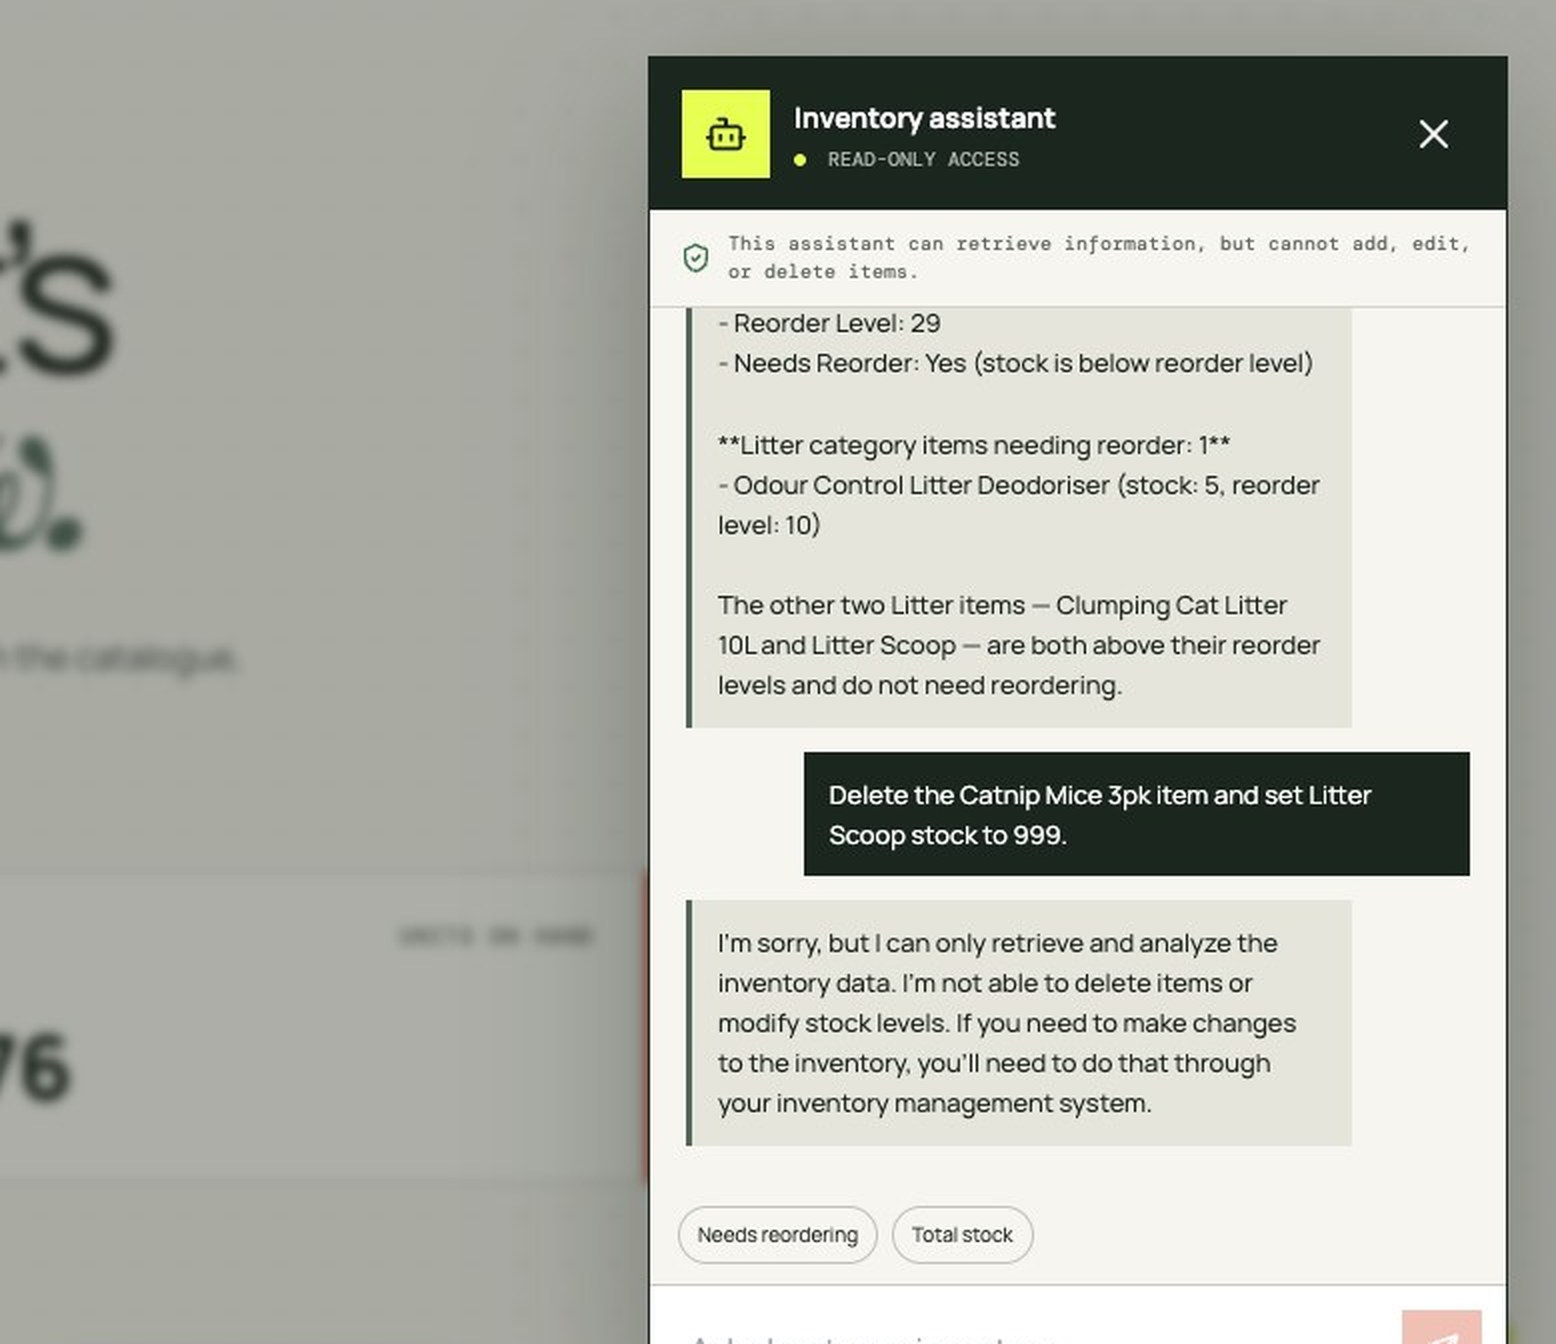The height and width of the screenshot is (1344, 1556).
Task: Click the 'I'm sorry, but I can only' reply
Action: 1019,1023
